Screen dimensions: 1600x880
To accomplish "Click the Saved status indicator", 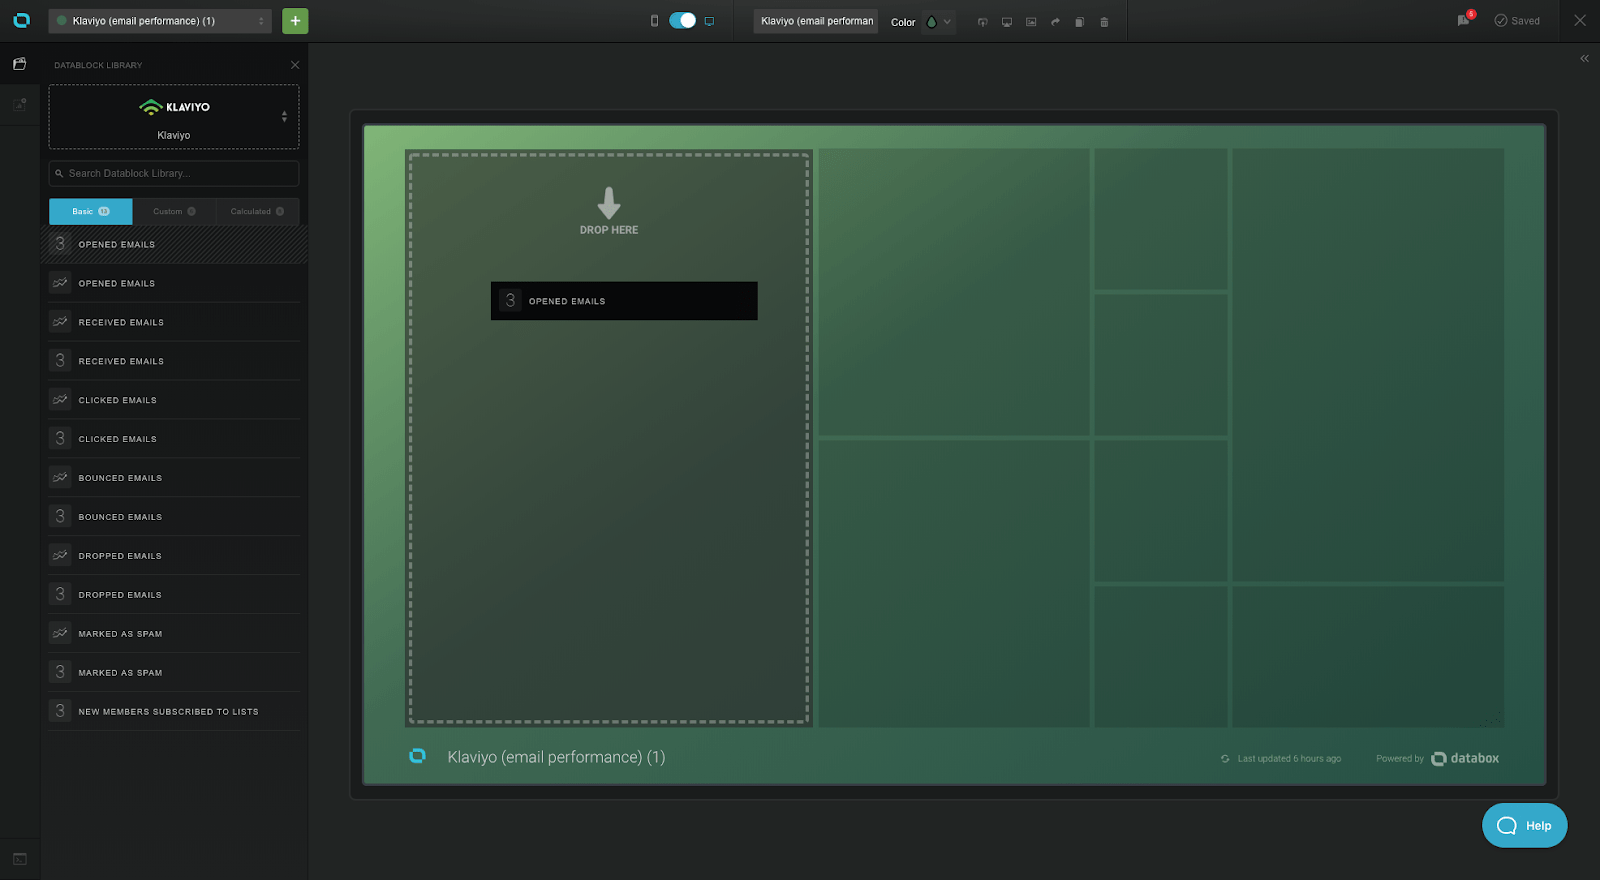I will 1517,21.
